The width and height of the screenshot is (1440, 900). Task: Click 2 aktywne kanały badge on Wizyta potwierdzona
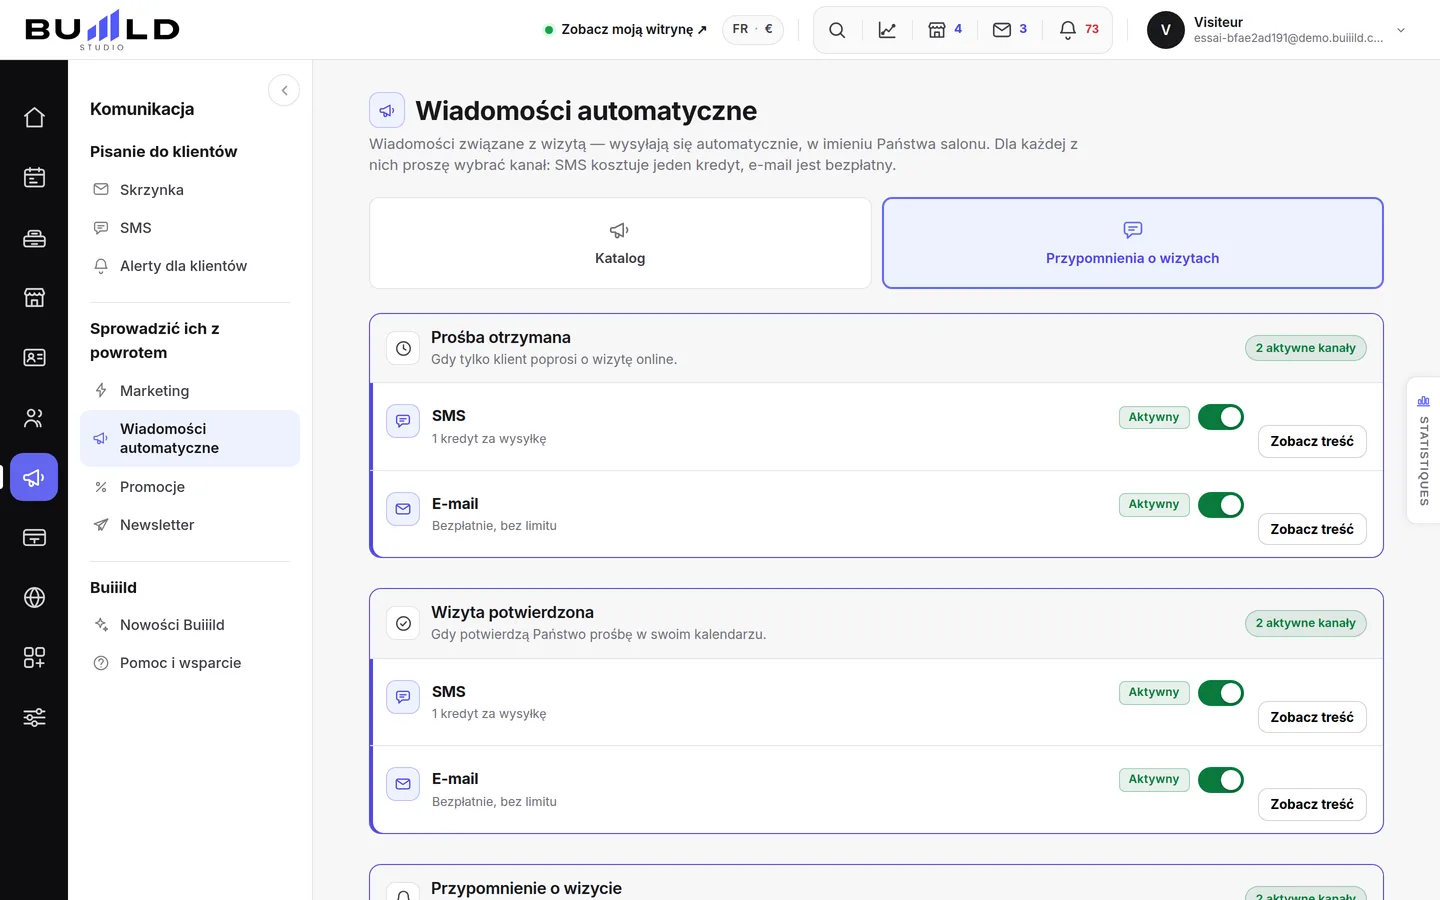coord(1306,623)
